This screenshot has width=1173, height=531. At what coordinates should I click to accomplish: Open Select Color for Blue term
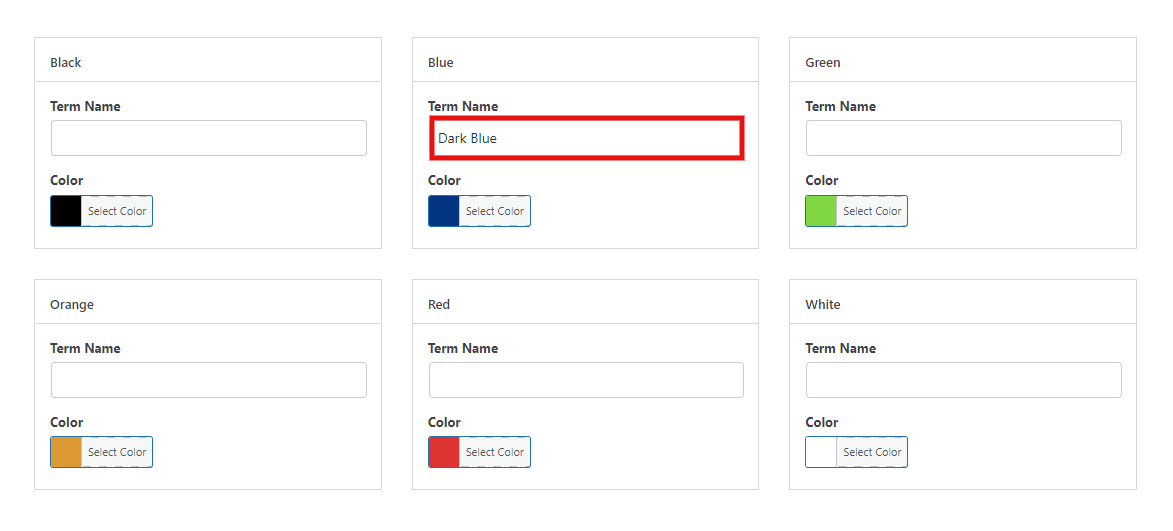[494, 211]
